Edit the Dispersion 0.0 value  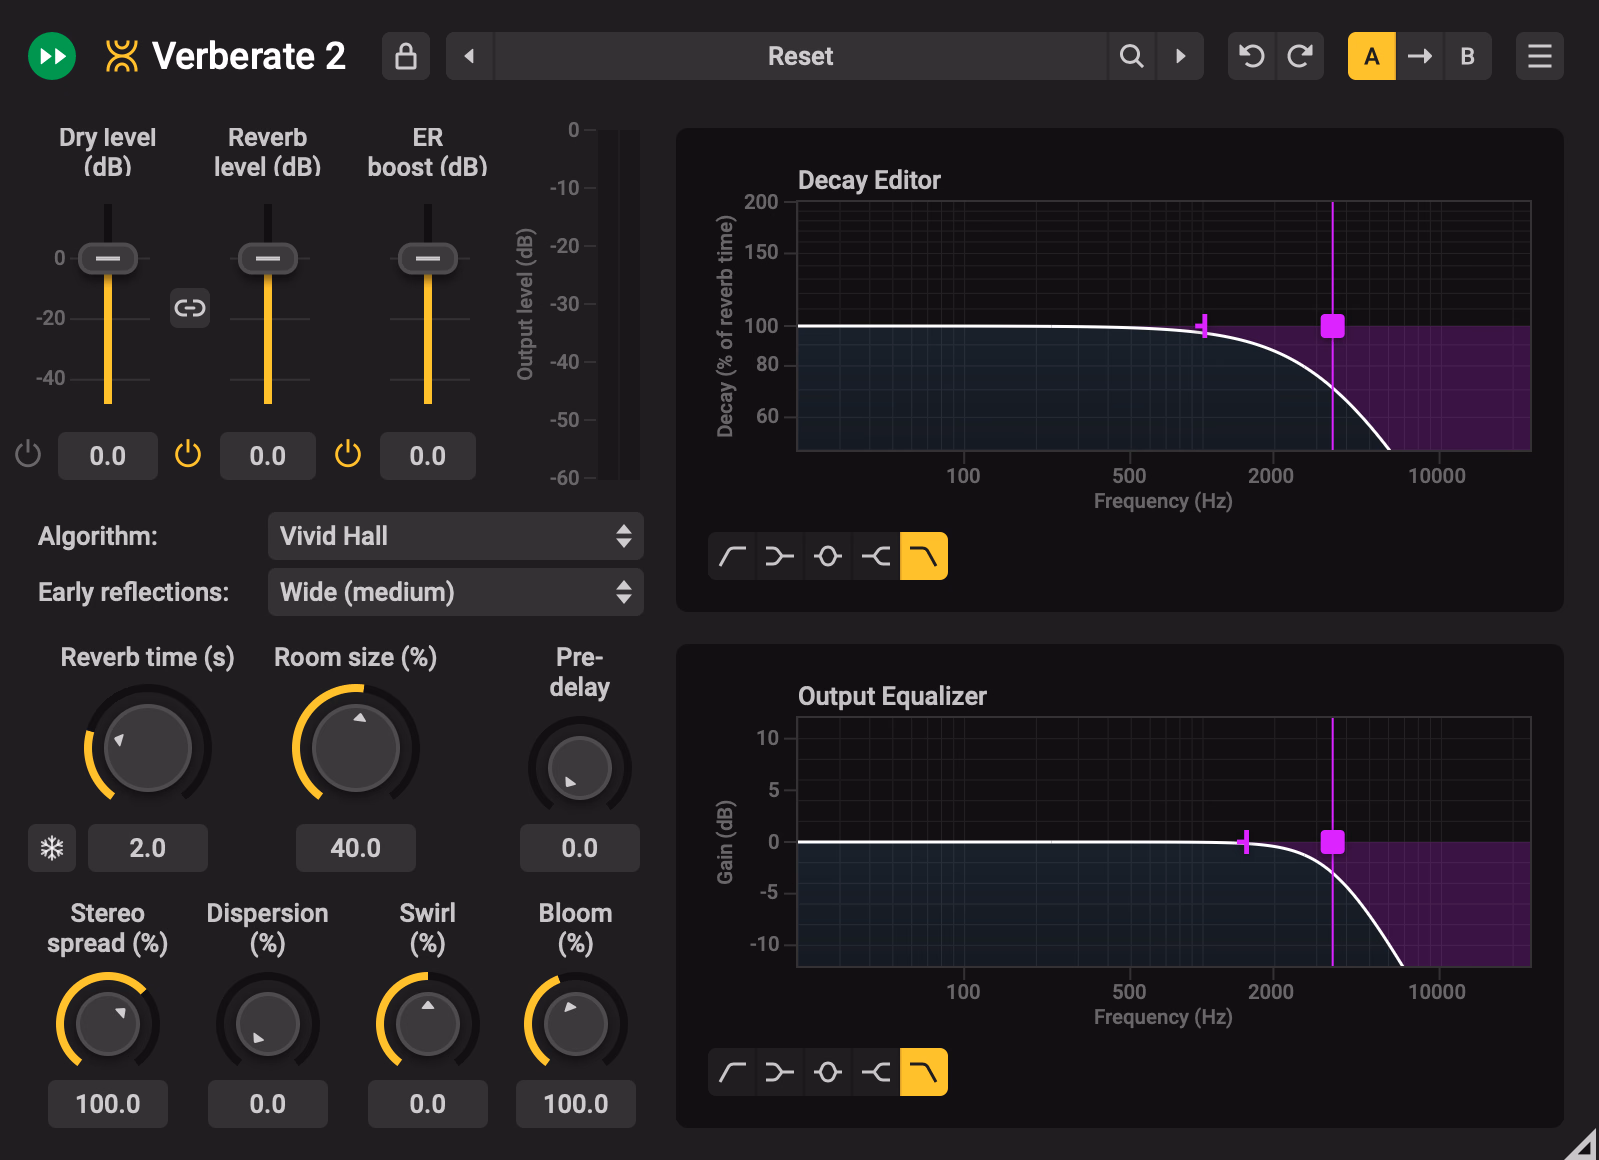(x=268, y=1104)
